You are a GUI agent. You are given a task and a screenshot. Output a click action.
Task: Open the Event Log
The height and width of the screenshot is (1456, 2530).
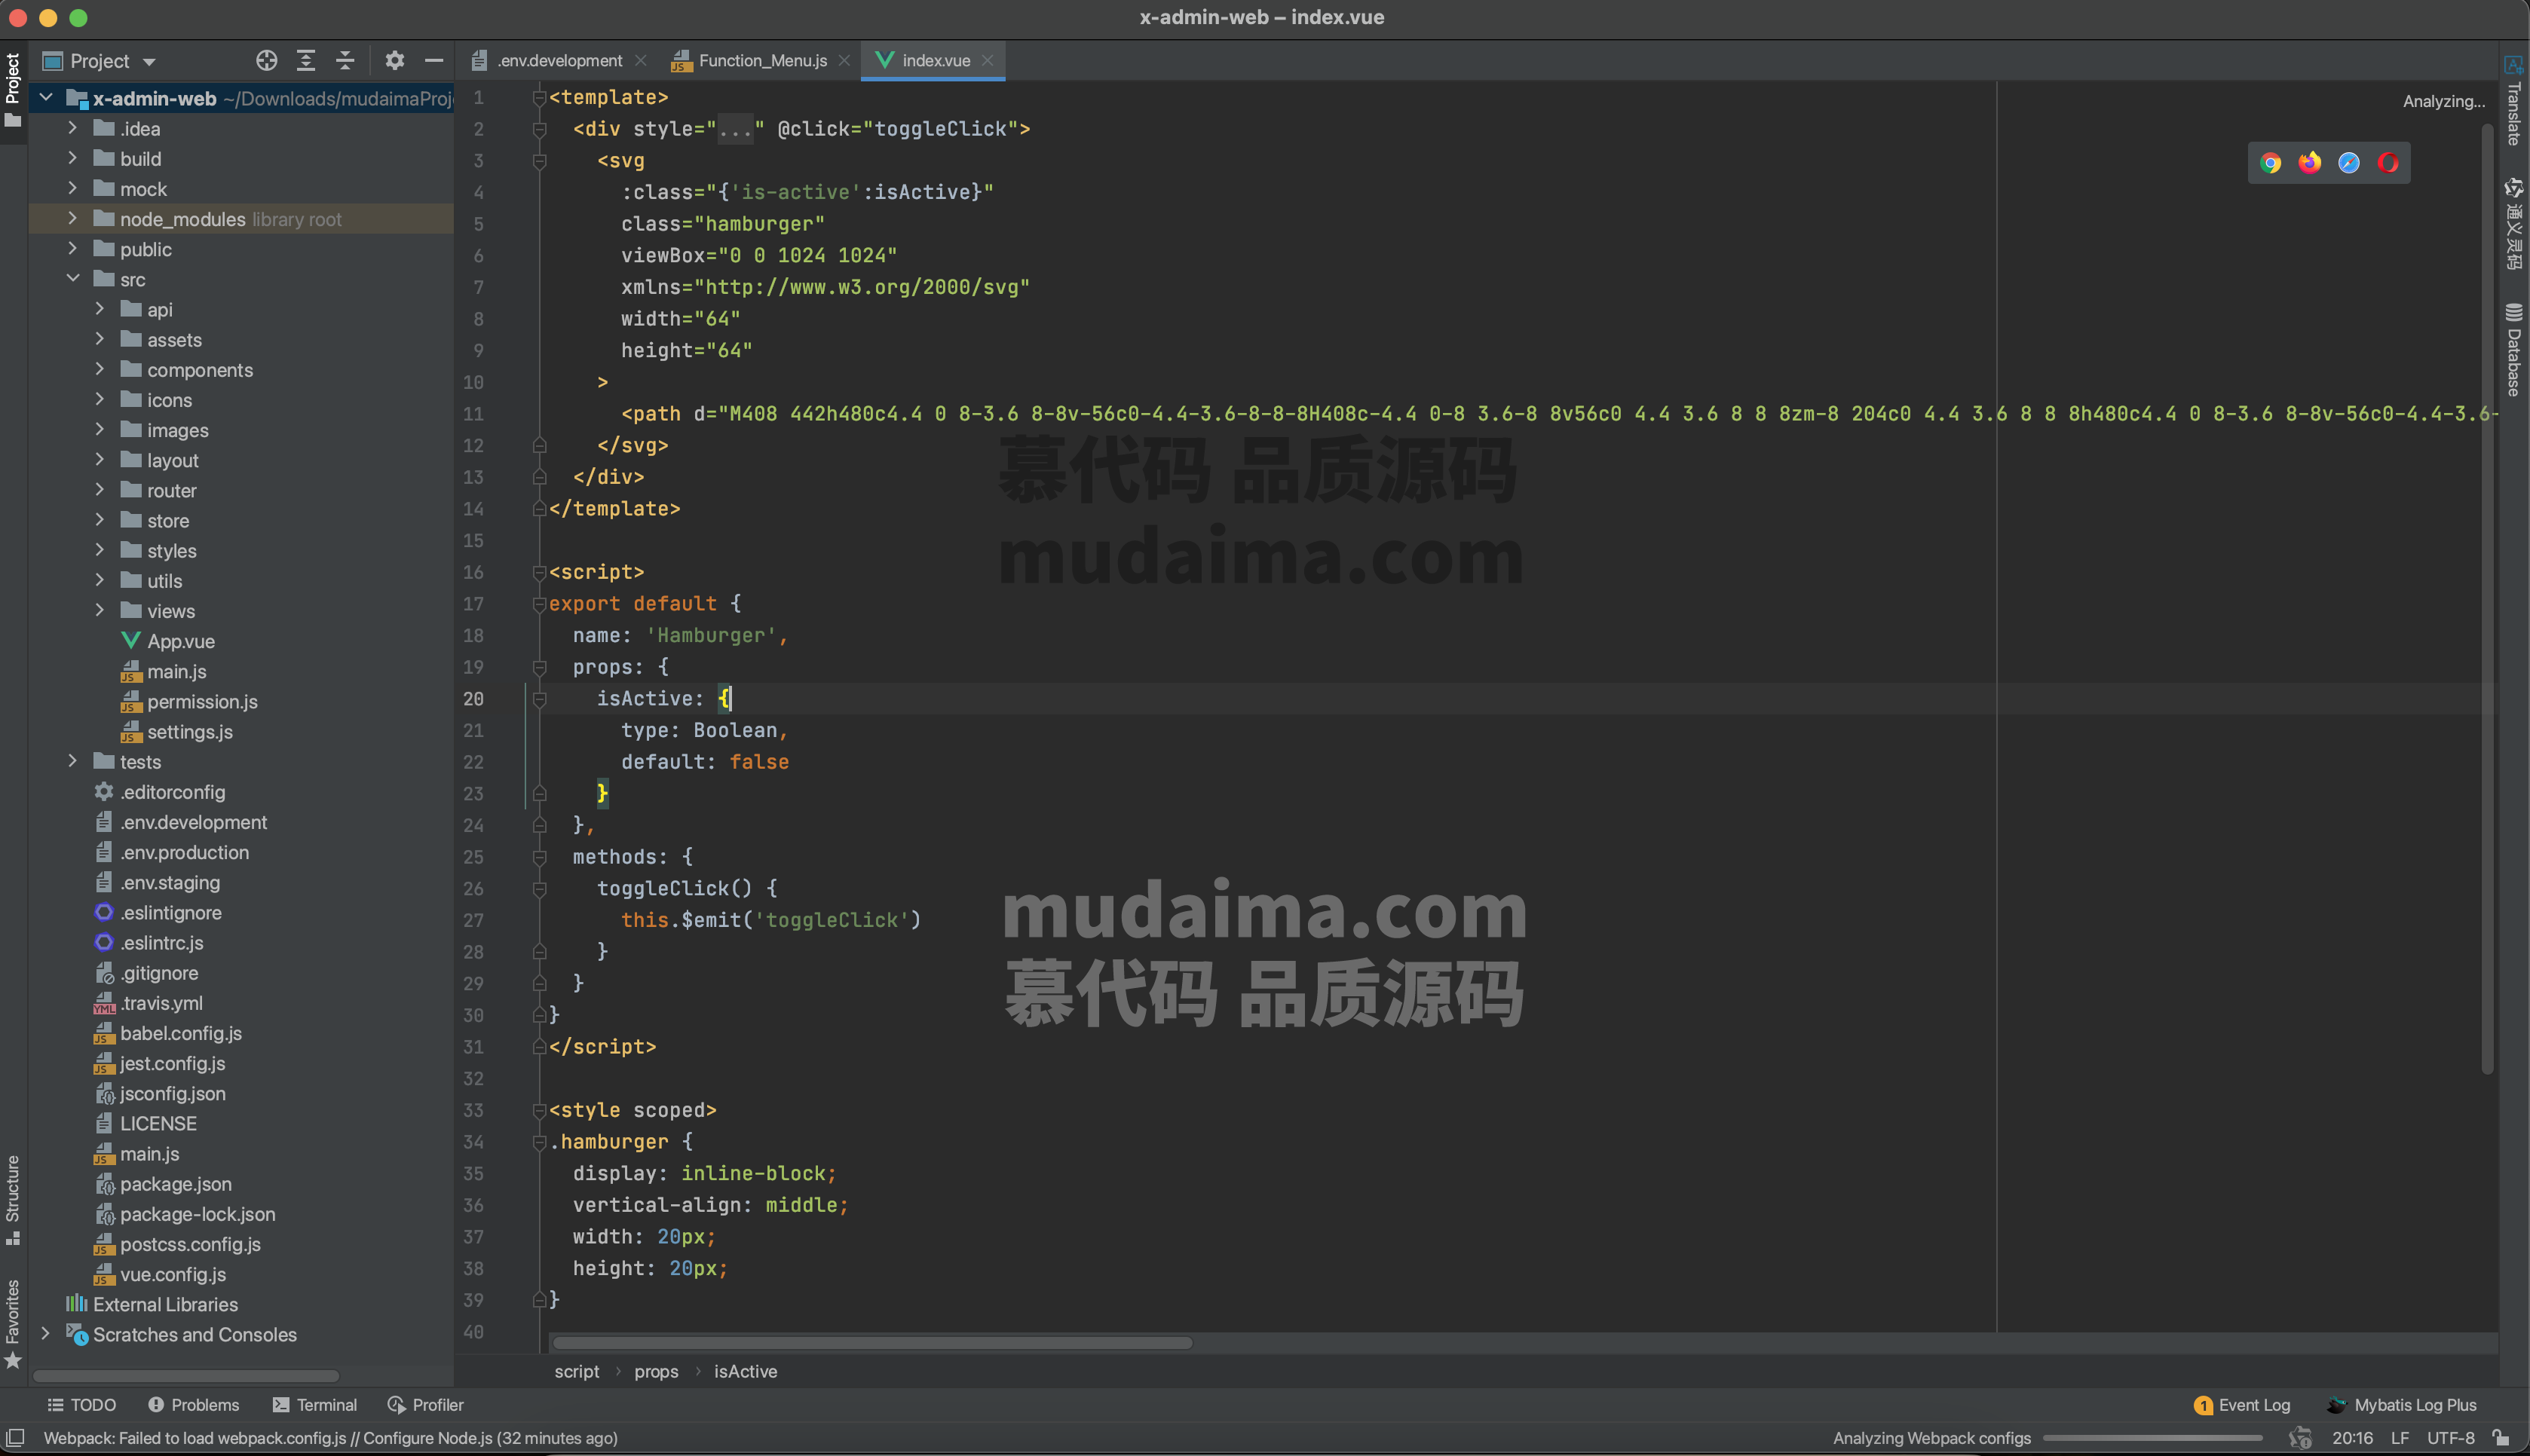(x=2242, y=1405)
